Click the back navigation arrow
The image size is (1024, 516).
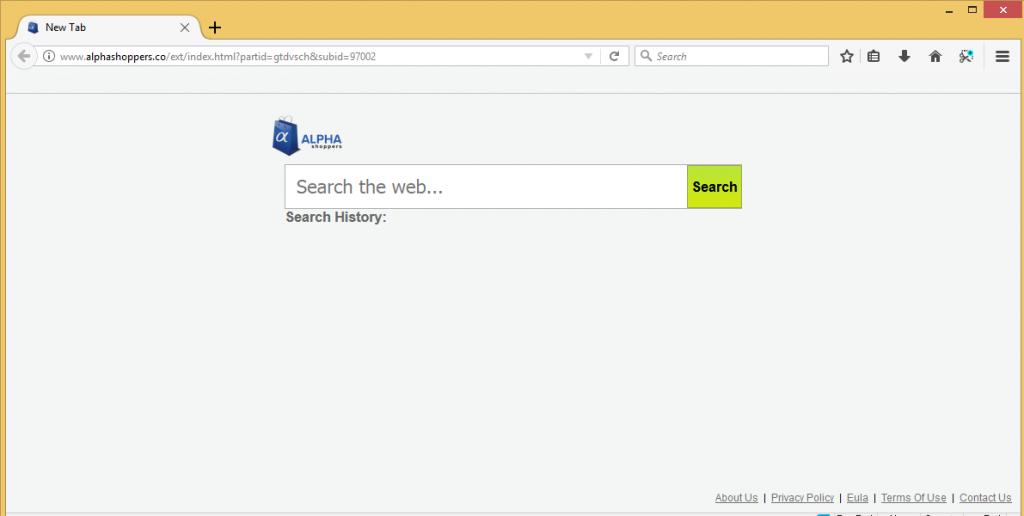[24, 56]
